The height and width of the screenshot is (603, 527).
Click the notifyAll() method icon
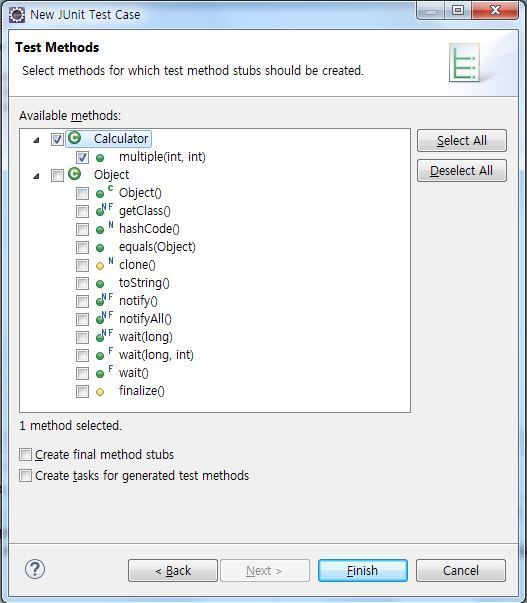(104, 318)
